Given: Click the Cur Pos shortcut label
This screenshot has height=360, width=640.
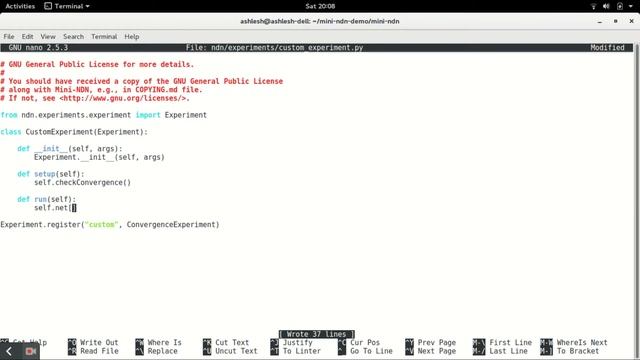Looking at the screenshot, I should point(365,342).
